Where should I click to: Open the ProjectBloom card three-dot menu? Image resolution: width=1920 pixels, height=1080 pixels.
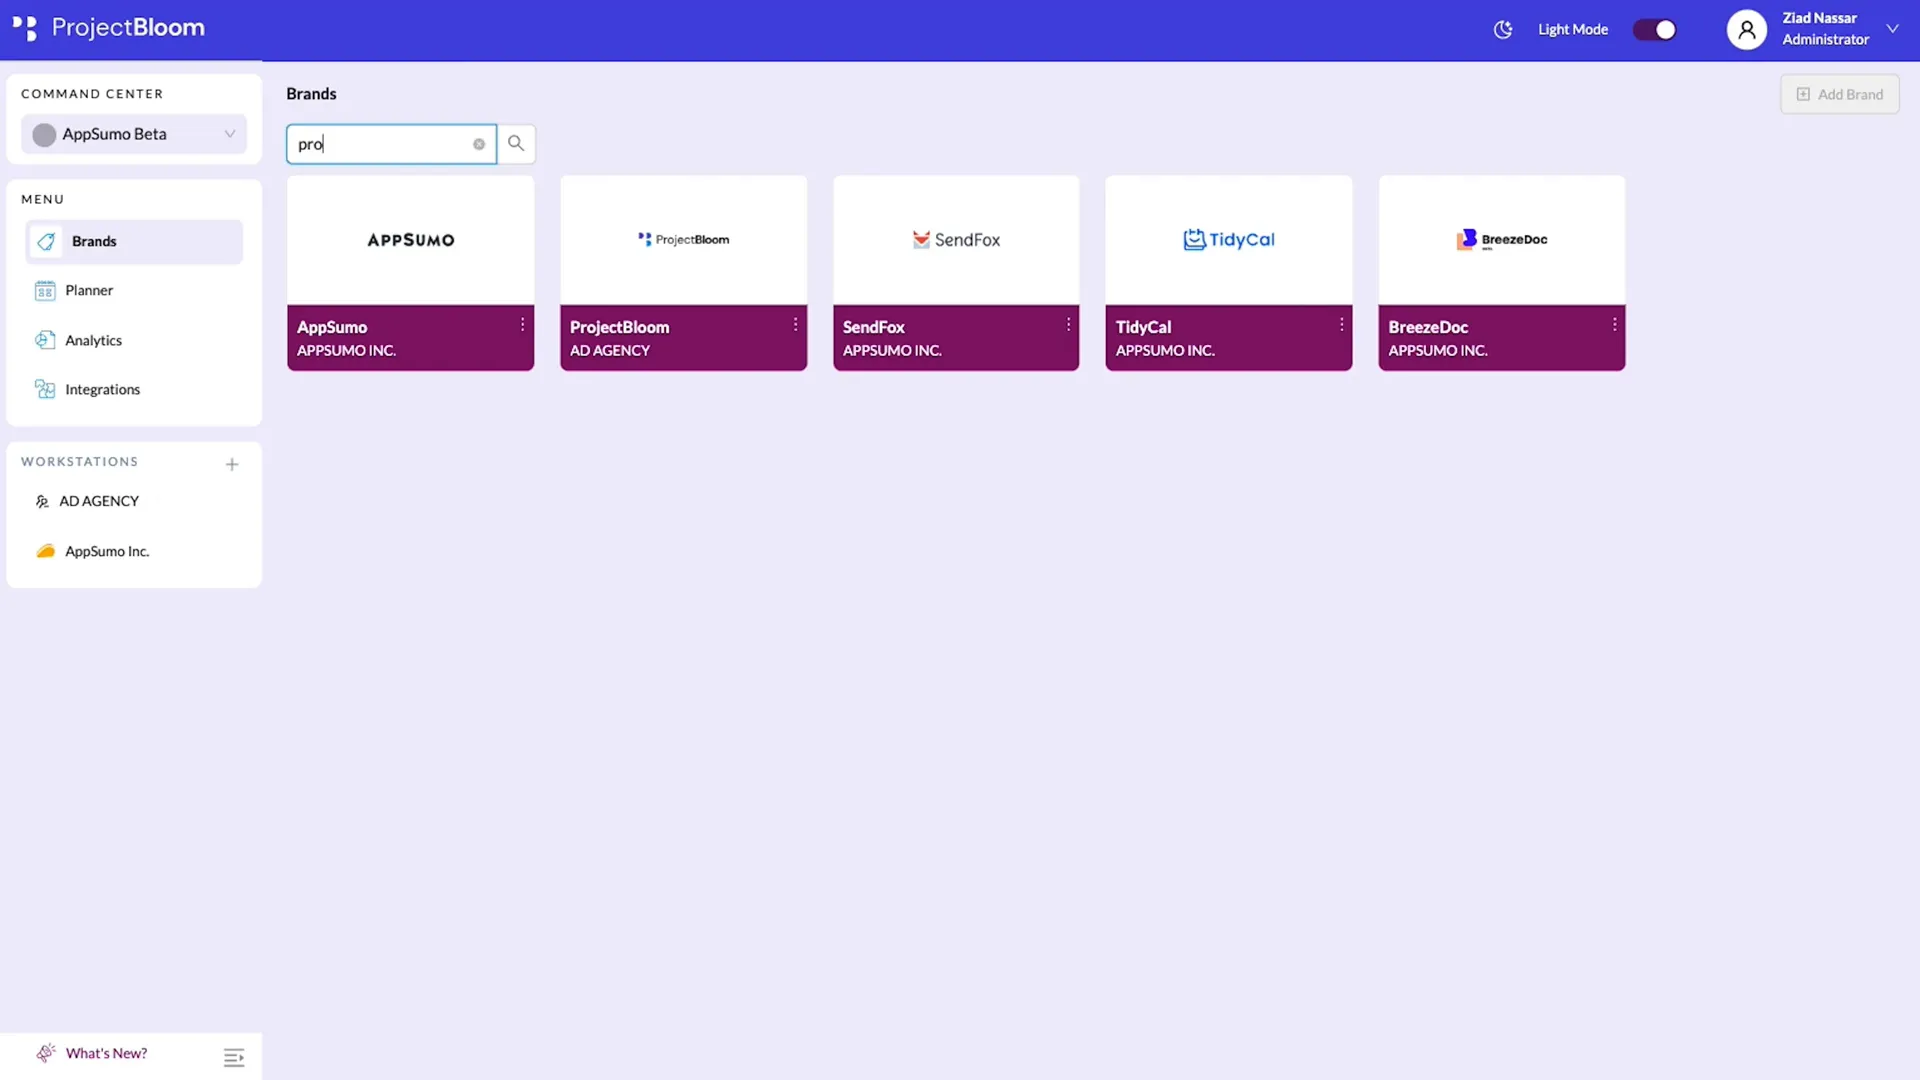[795, 325]
